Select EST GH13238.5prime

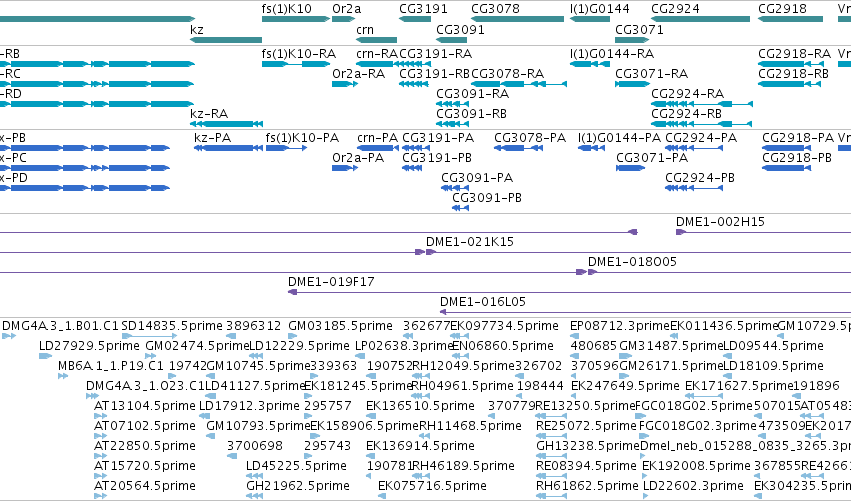pos(588,447)
